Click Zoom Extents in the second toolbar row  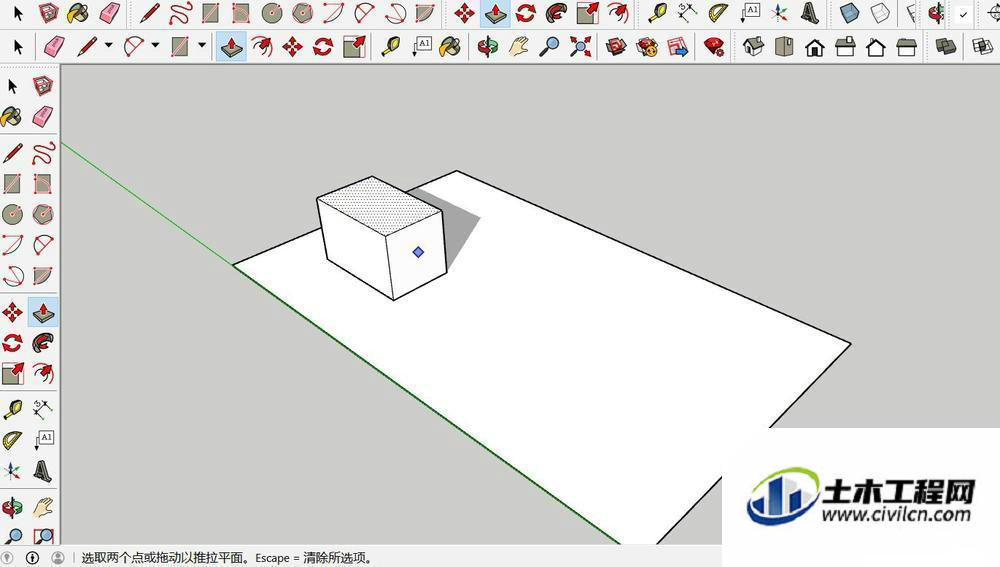(x=580, y=47)
